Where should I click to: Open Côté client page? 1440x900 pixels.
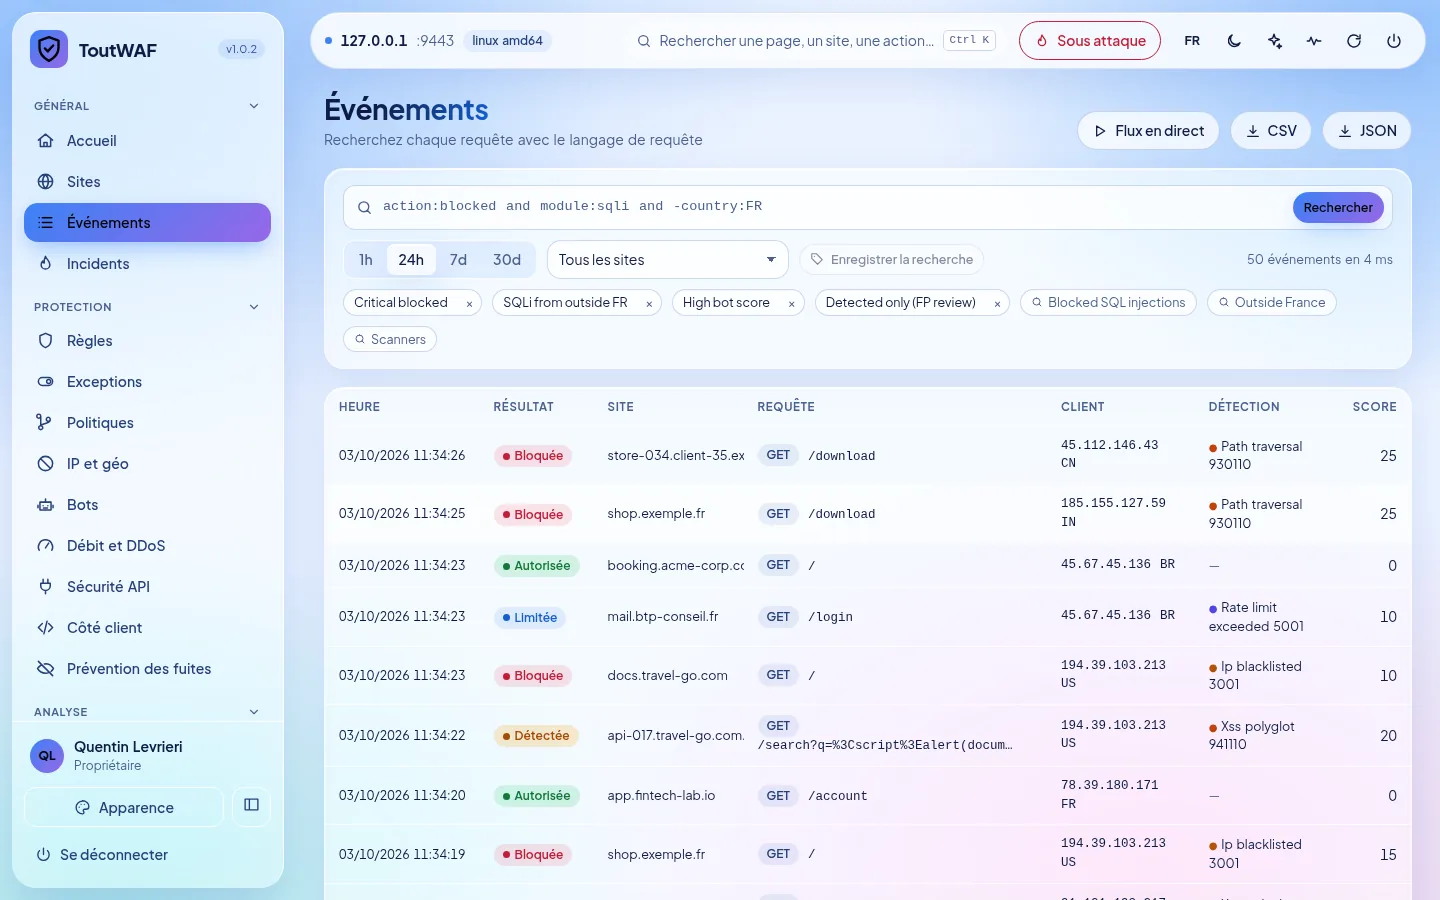147,628
